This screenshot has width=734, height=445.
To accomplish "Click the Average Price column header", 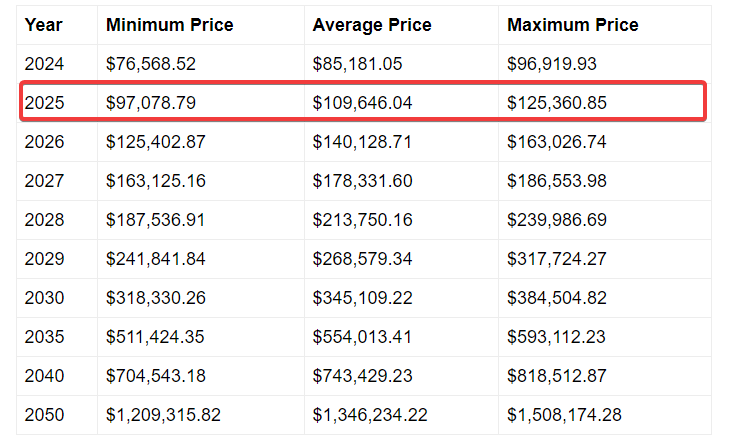I will pyautogui.click(x=370, y=25).
